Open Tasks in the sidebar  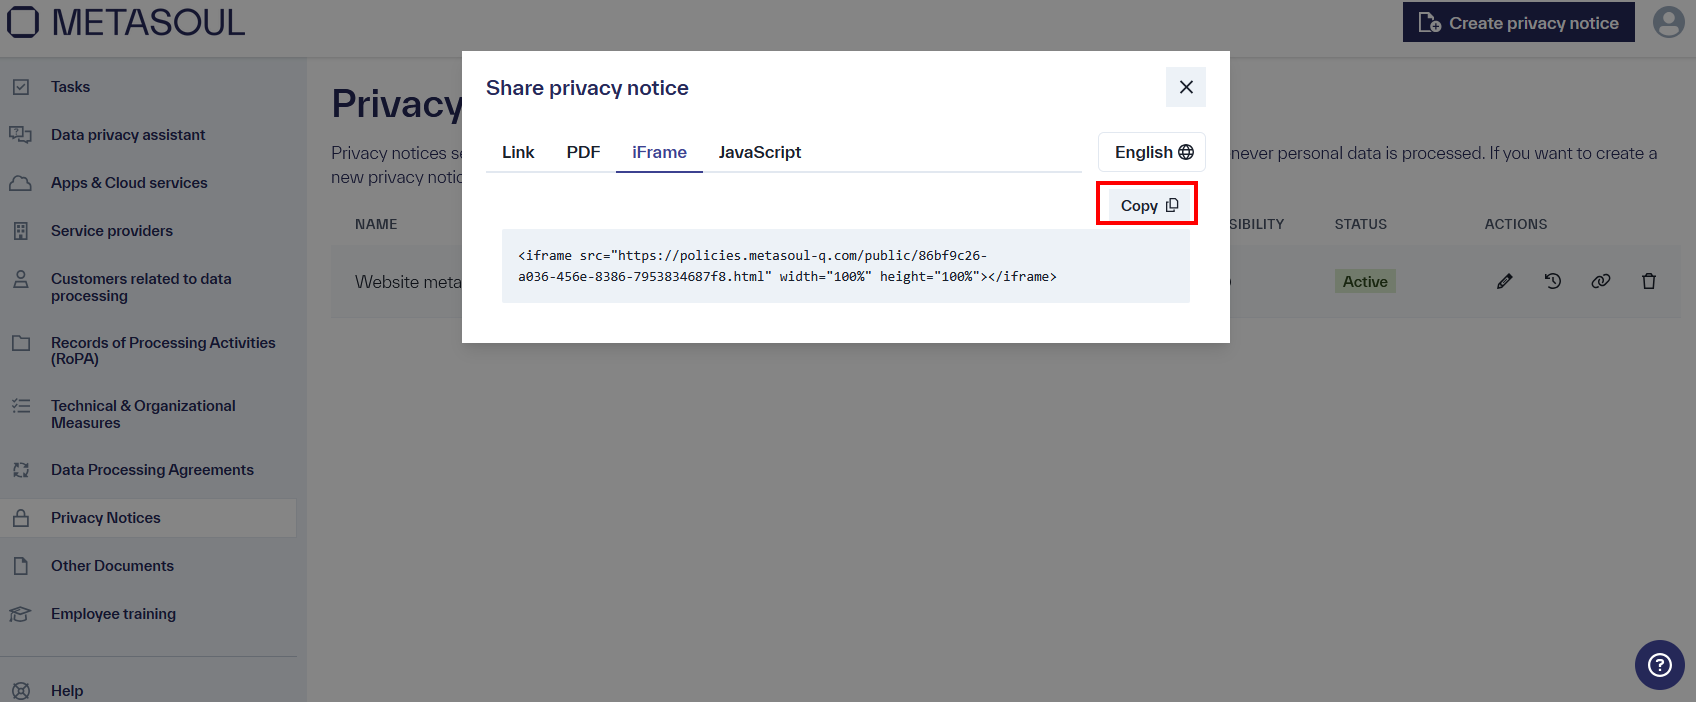click(x=71, y=87)
